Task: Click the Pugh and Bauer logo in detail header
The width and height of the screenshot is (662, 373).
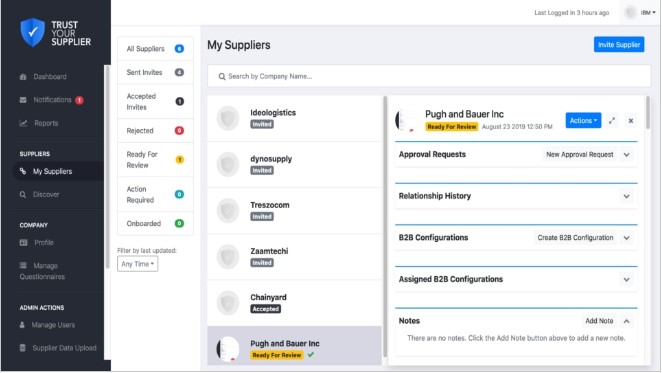Action: pyautogui.click(x=407, y=120)
